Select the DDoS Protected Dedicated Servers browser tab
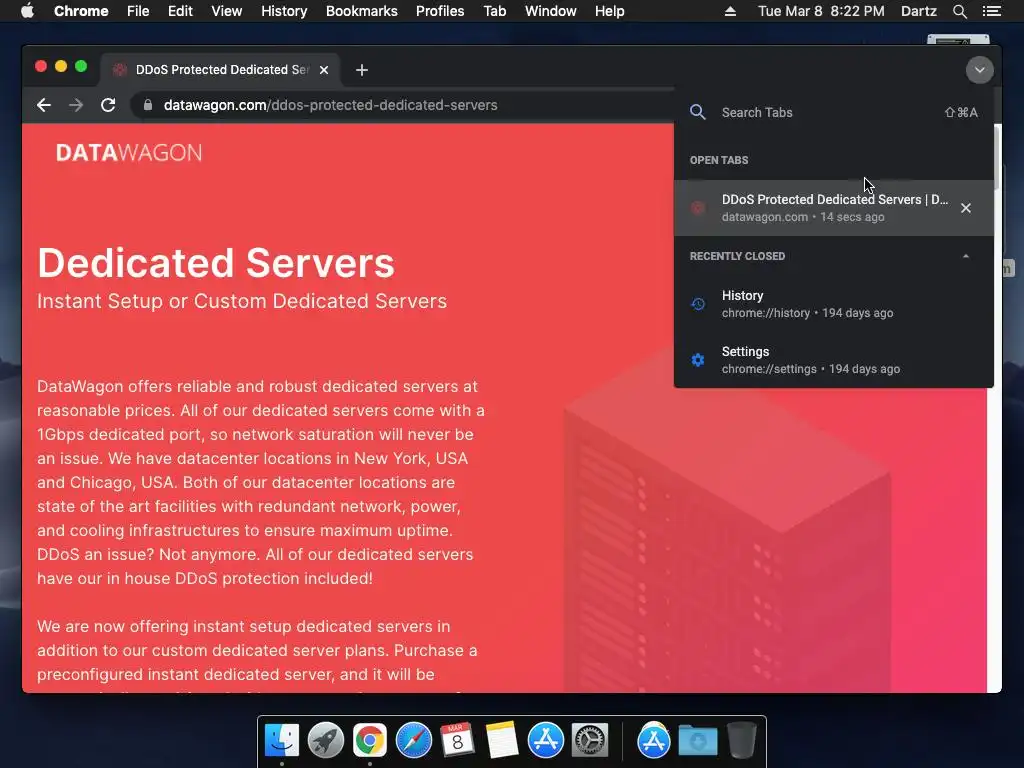 tap(220, 70)
